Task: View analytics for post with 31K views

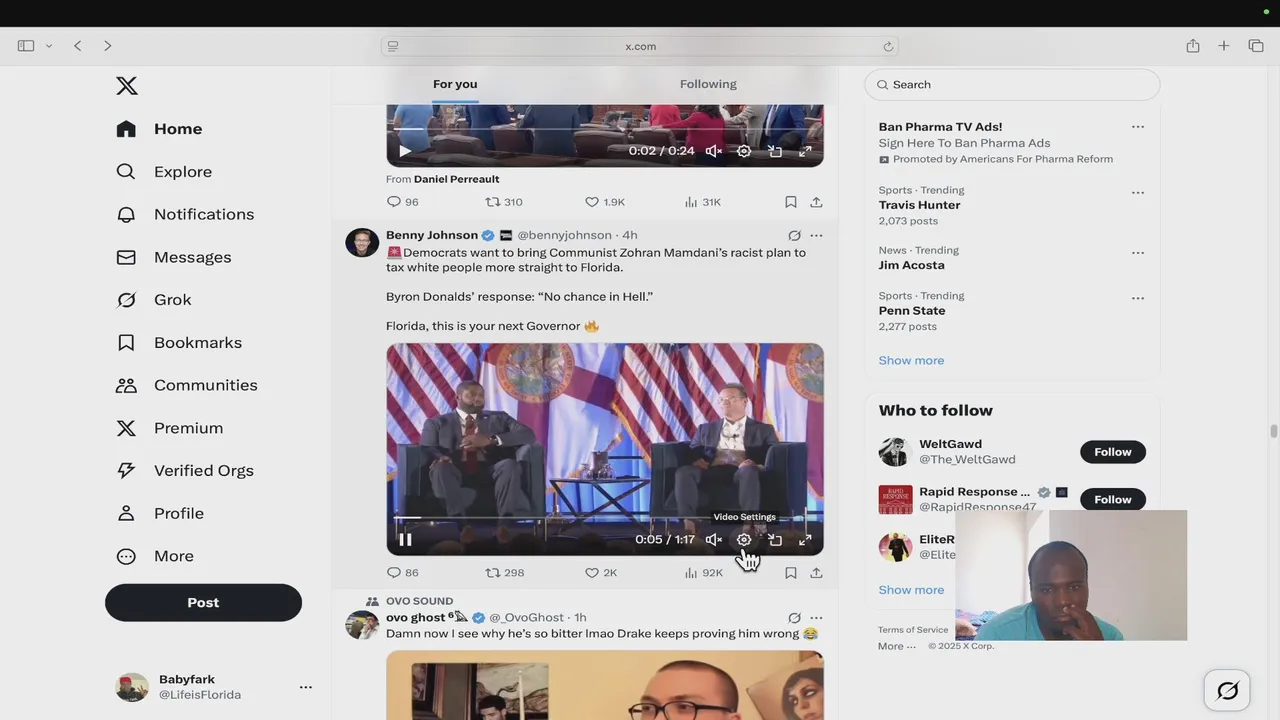Action: 703,202
